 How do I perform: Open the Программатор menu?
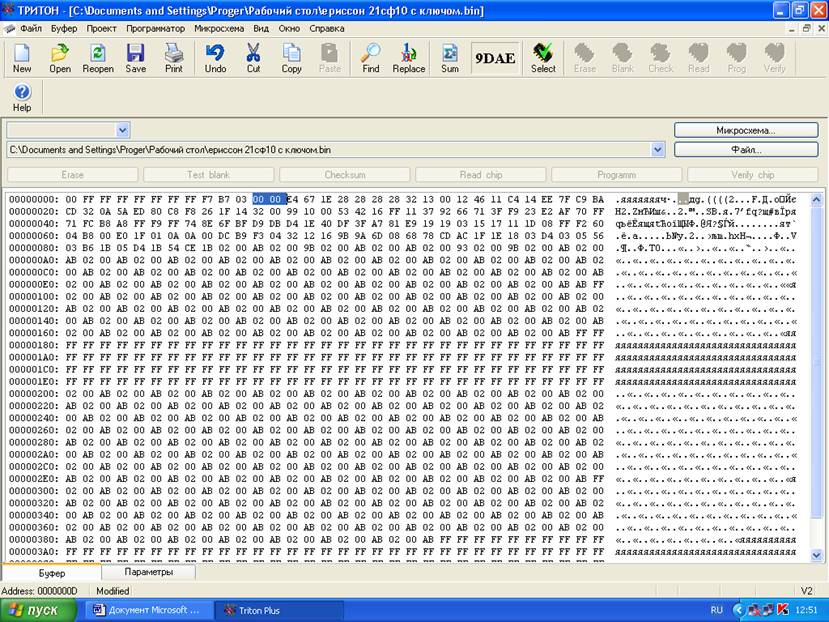point(155,28)
